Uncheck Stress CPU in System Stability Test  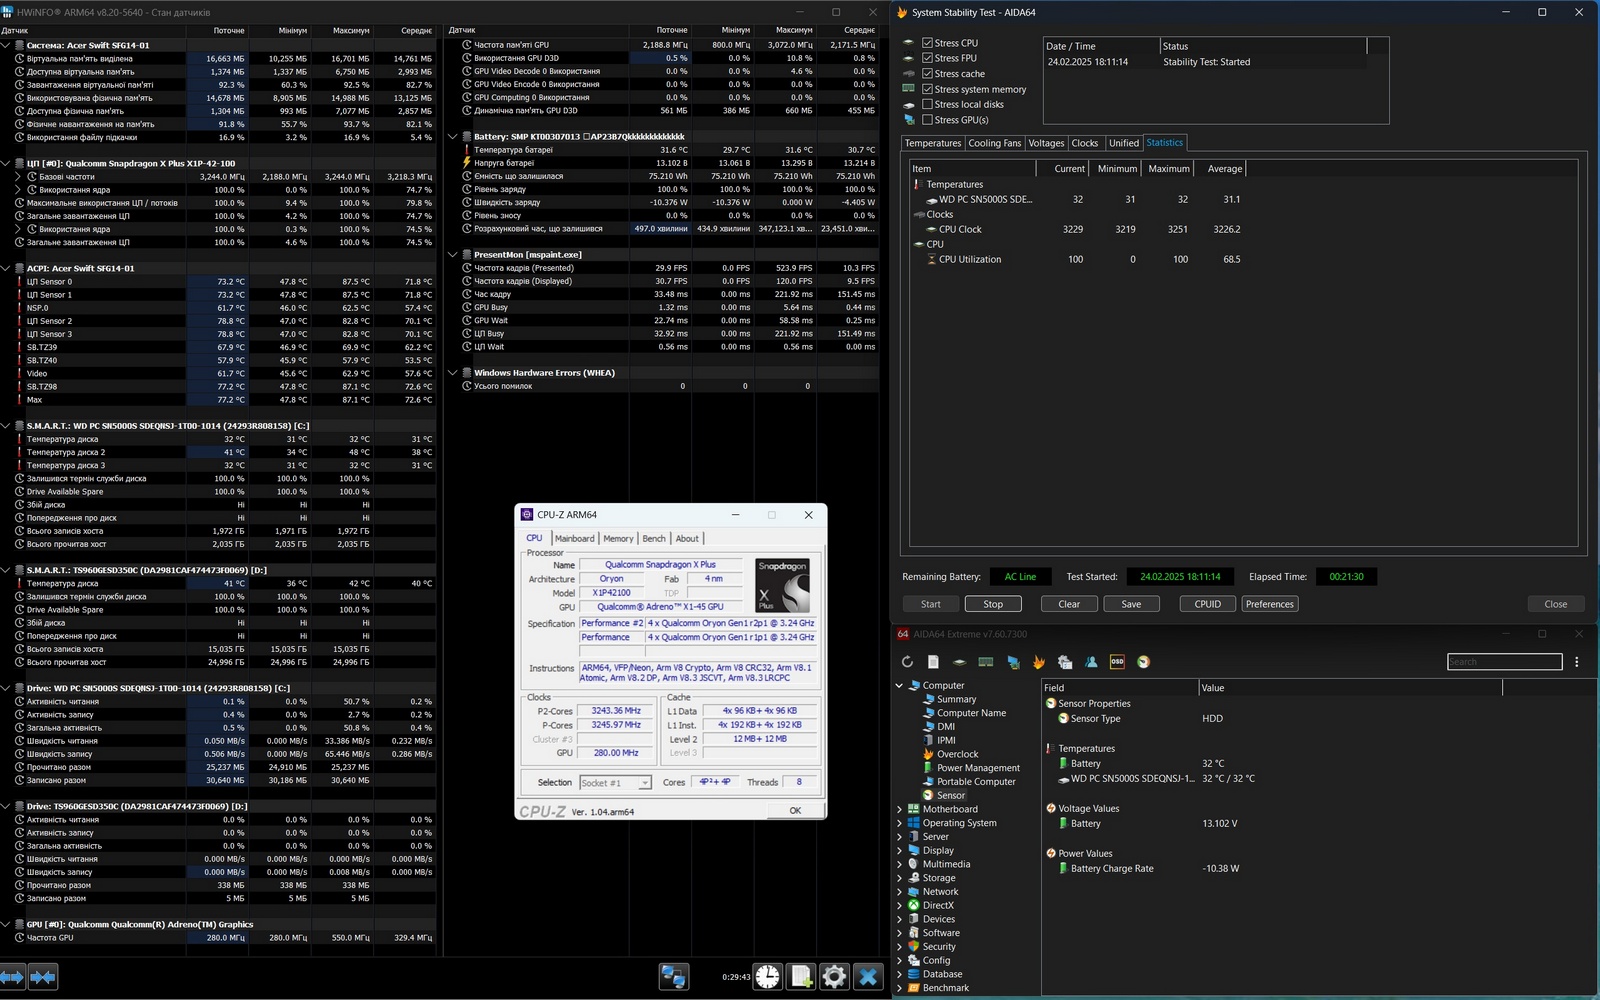click(x=927, y=43)
